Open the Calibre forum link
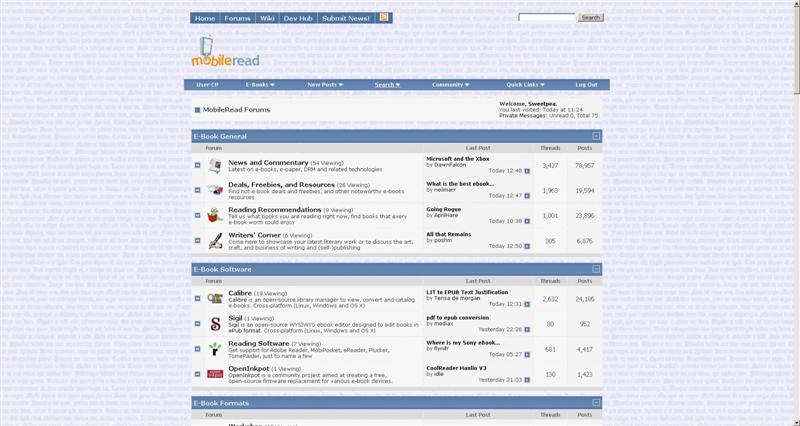Viewport: 800px width, 426px height. pyautogui.click(x=240, y=293)
